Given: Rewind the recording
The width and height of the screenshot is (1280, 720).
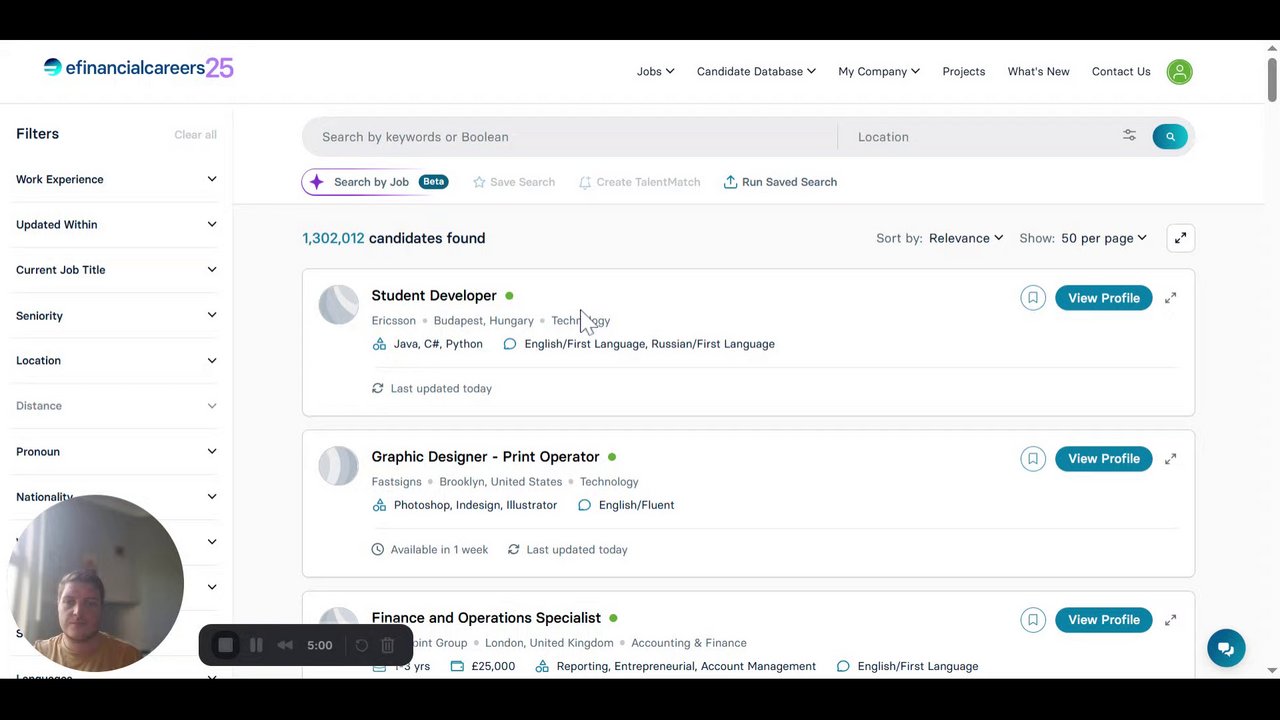Looking at the screenshot, I should (285, 646).
